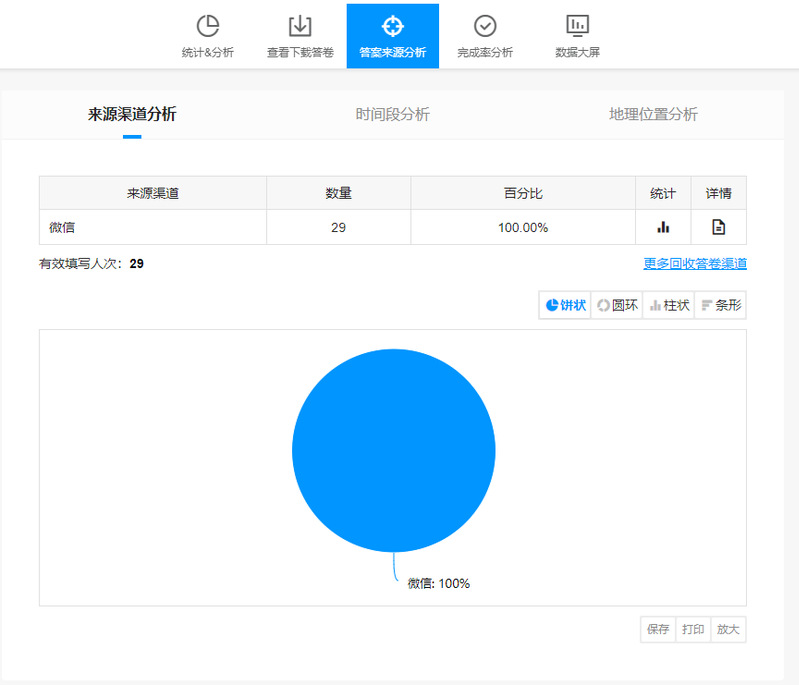Open the 数据大屏 screen icon
Viewport: 799px width, 685px height.
[577, 25]
